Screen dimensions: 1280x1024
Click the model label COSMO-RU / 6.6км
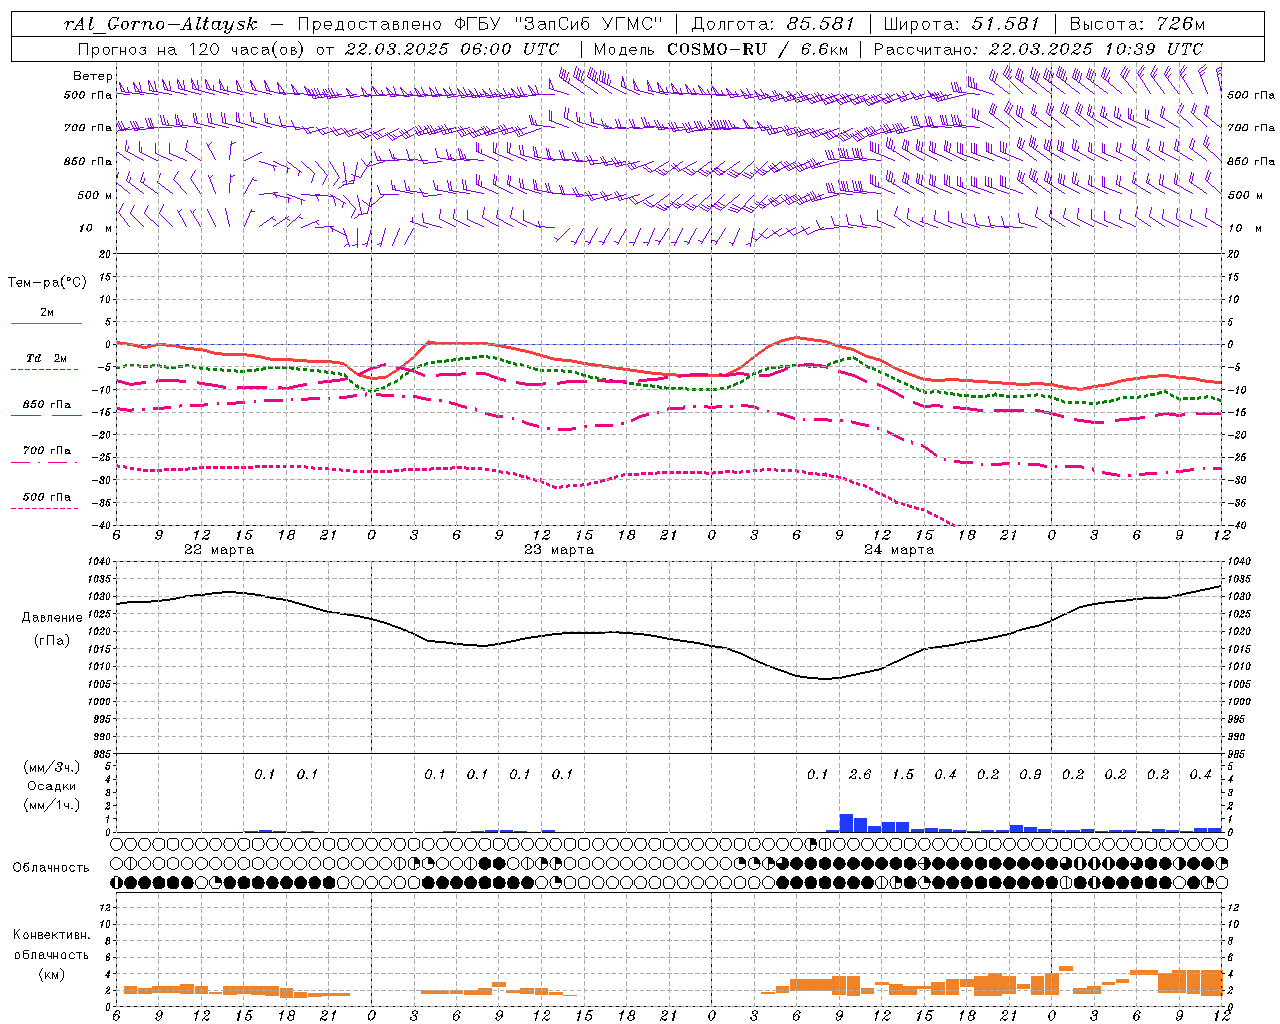point(759,49)
